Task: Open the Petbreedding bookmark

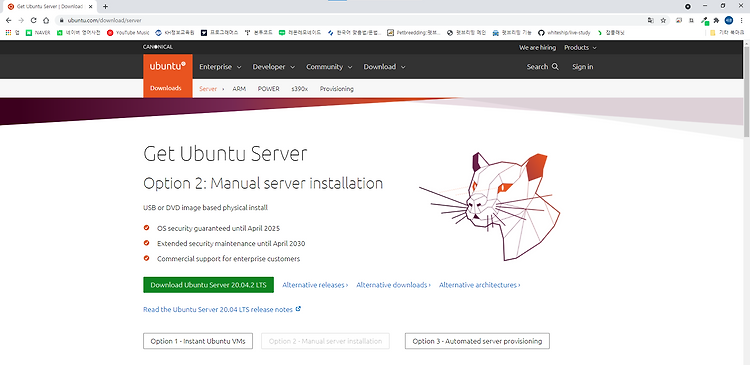Action: point(413,33)
